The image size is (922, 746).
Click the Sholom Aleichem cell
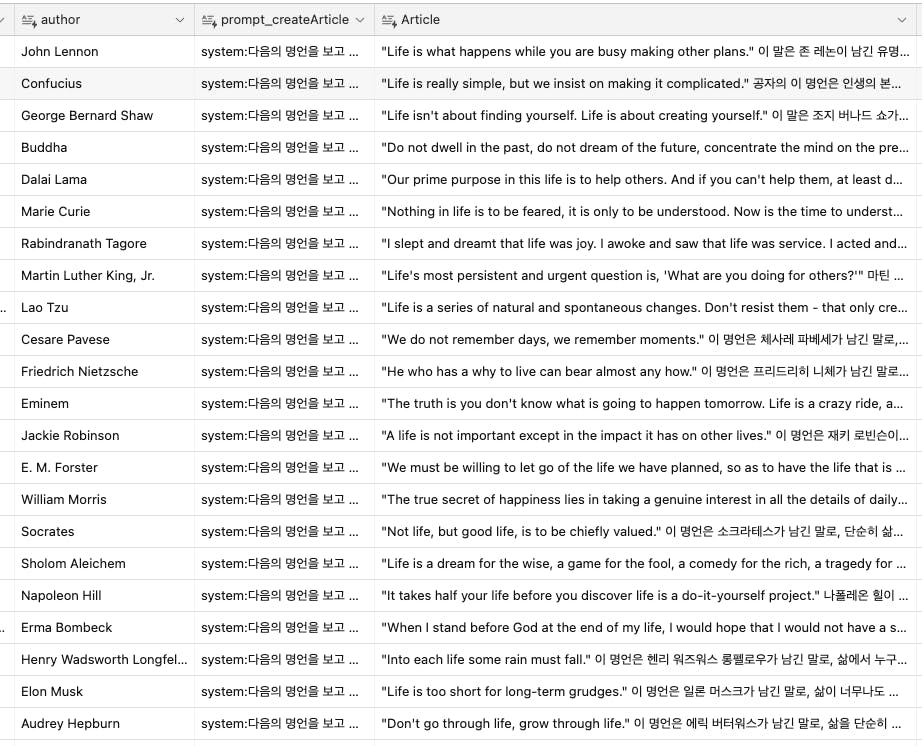[104, 564]
